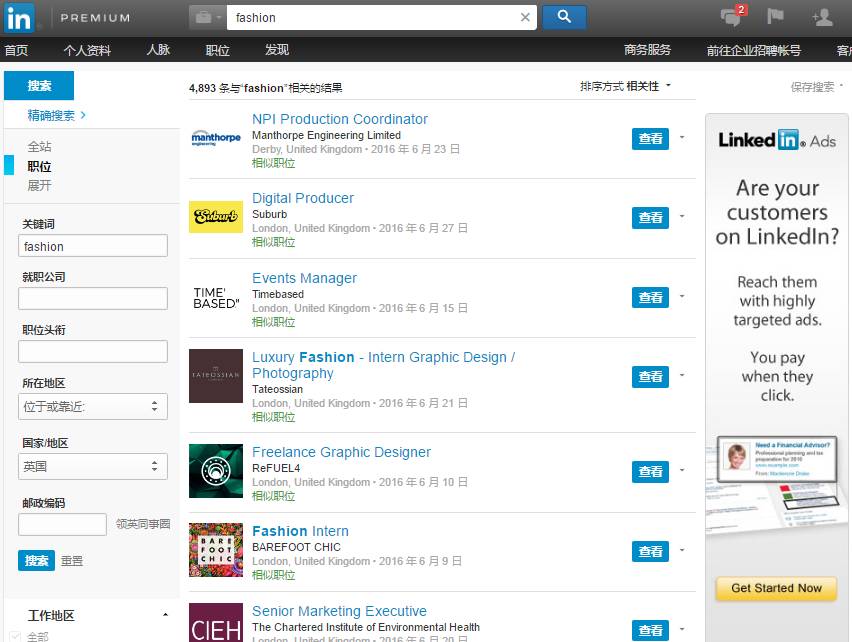Click the add connections person icon
Screen dimensions: 852x642
click(822, 17)
